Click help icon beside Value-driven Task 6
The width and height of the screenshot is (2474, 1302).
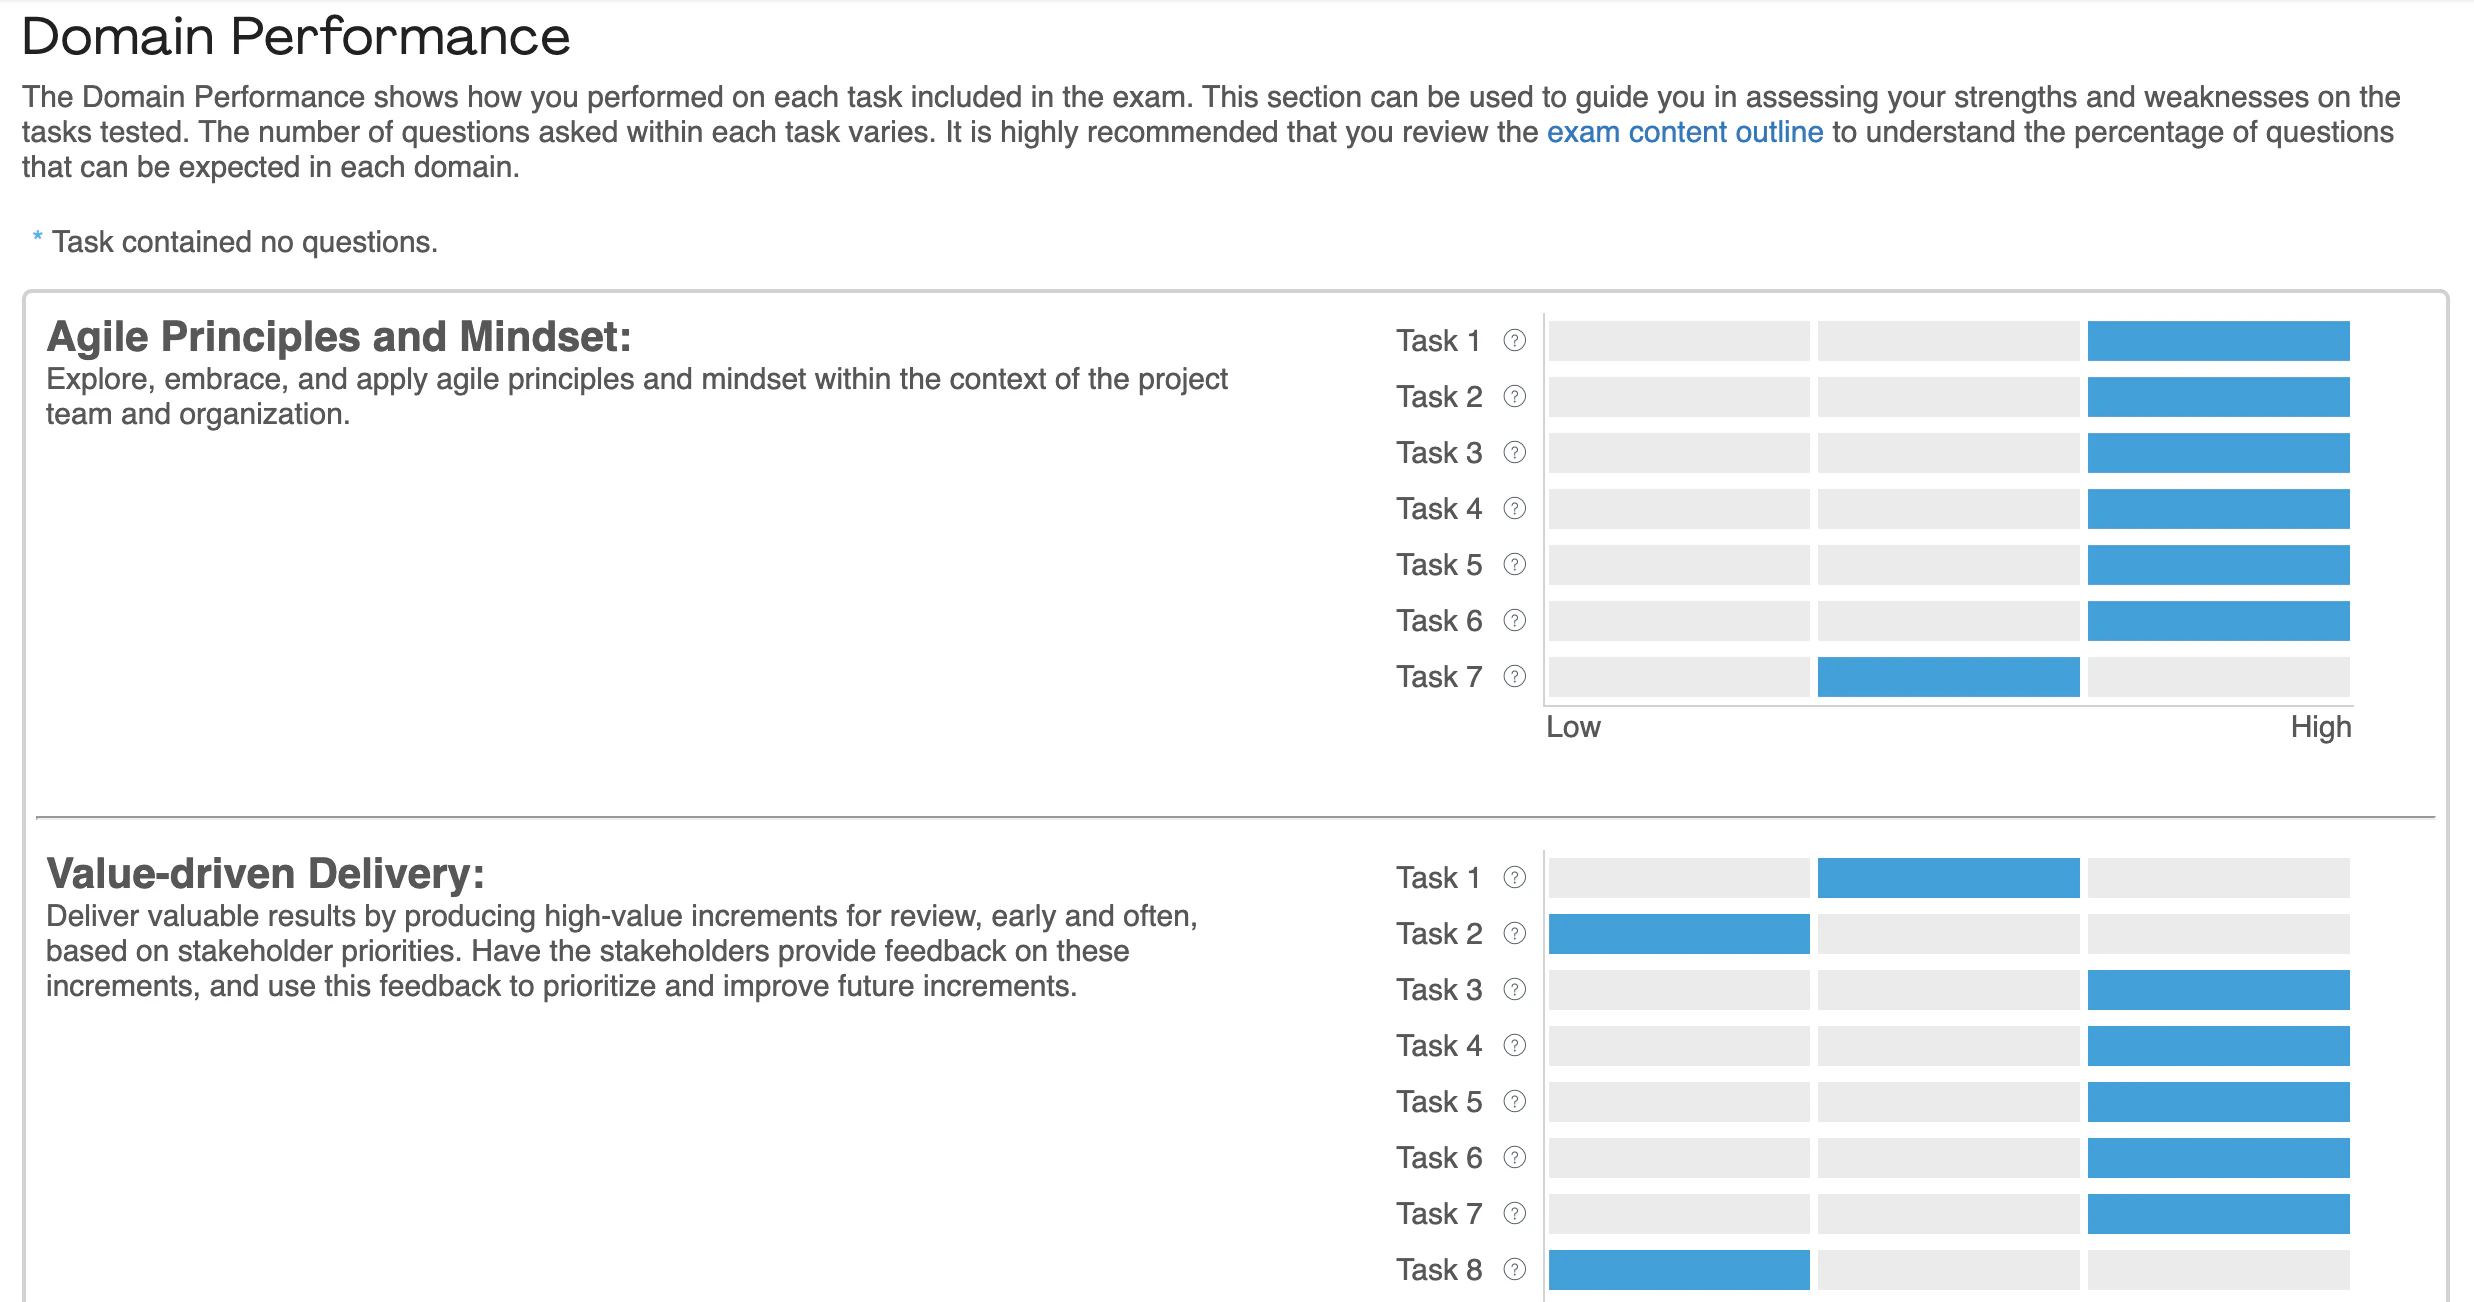pyautogui.click(x=1515, y=1158)
